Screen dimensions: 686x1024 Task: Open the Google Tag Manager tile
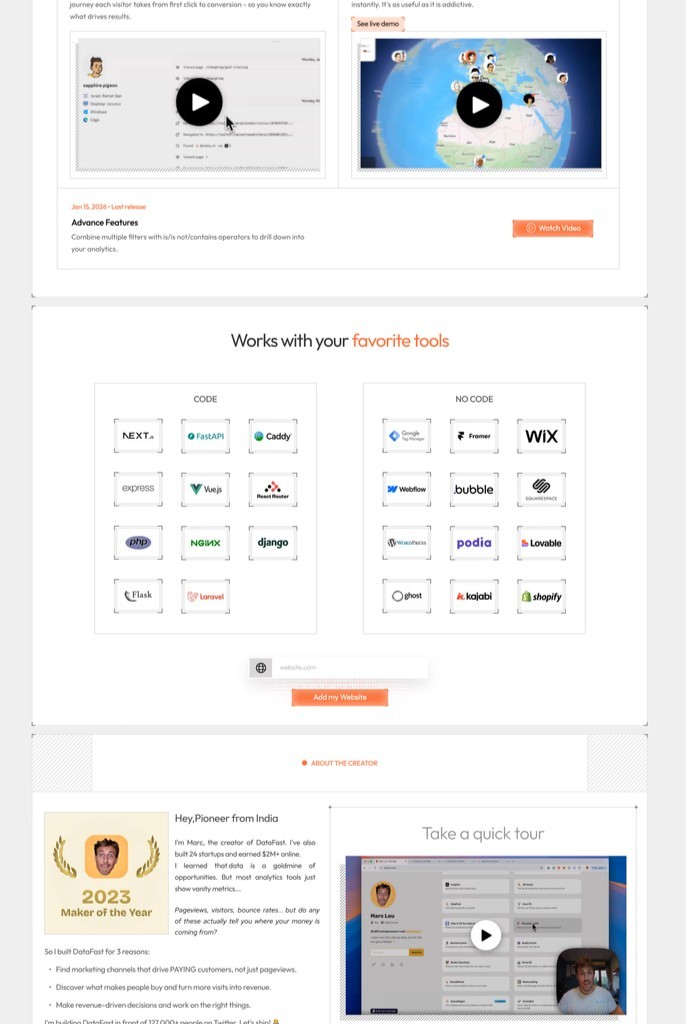tap(406, 436)
